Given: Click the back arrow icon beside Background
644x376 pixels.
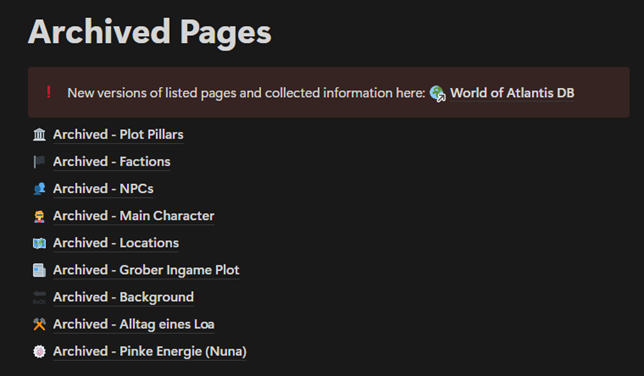Looking at the screenshot, I should [x=39, y=297].
